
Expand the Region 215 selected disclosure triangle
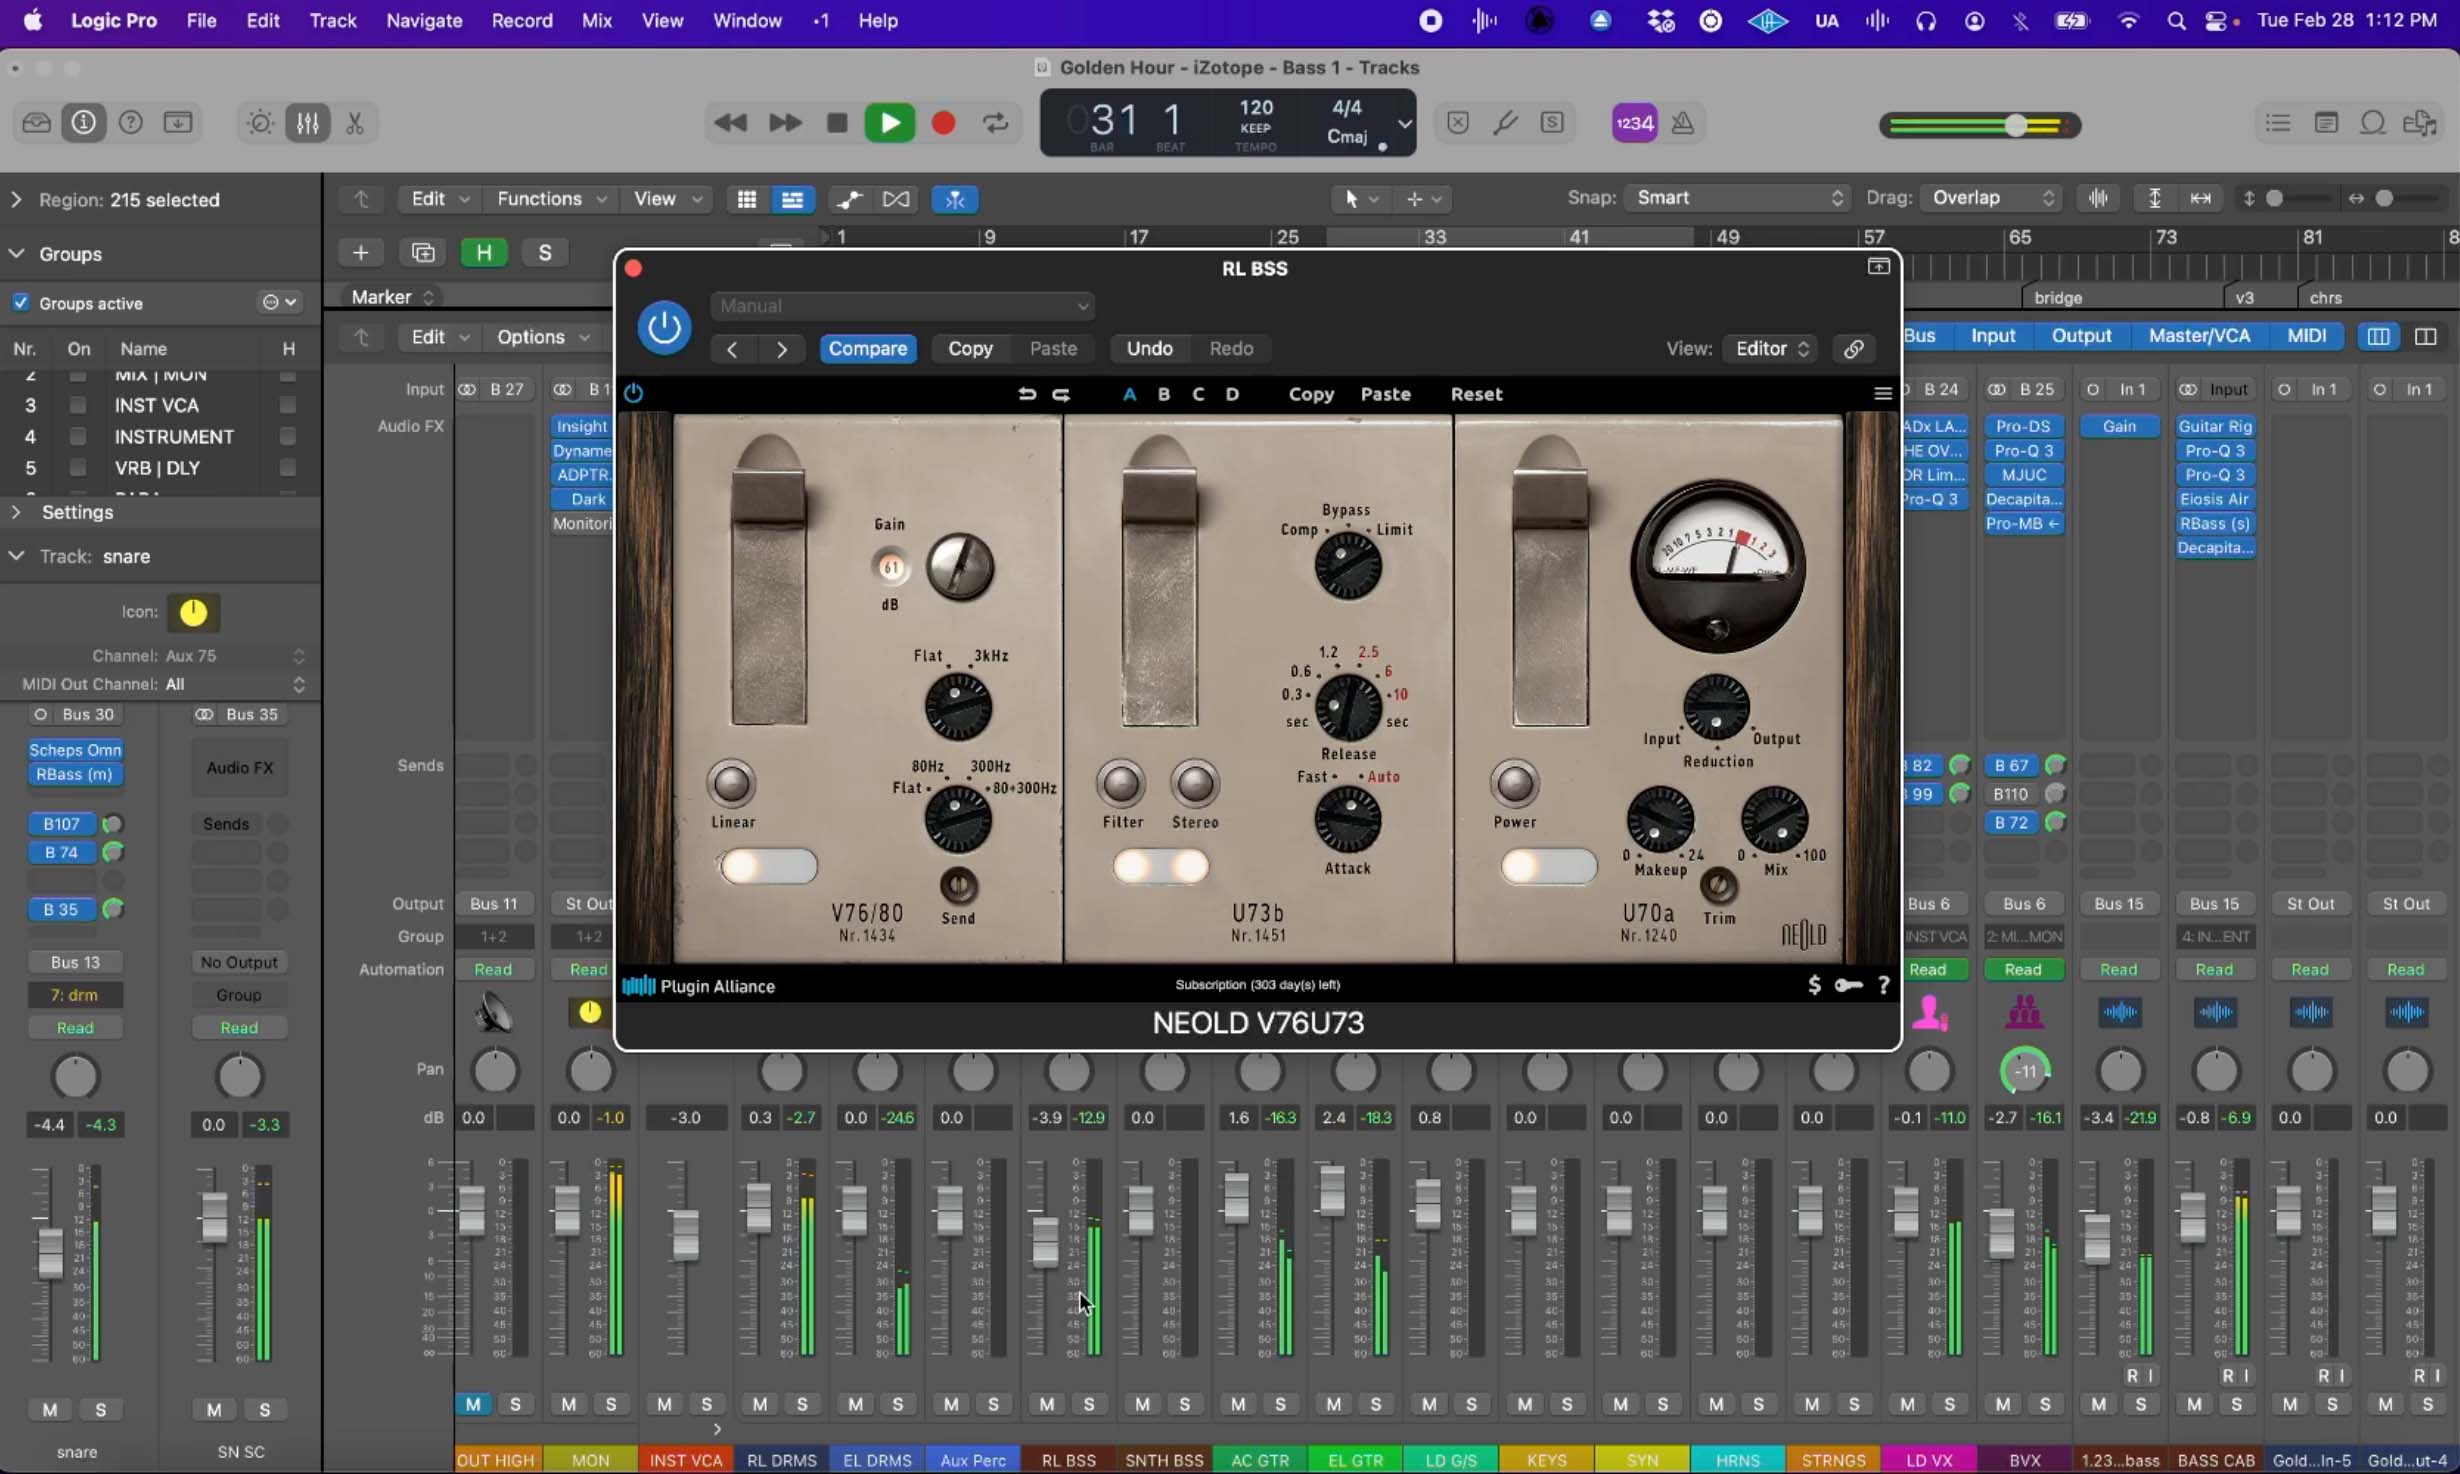16,200
